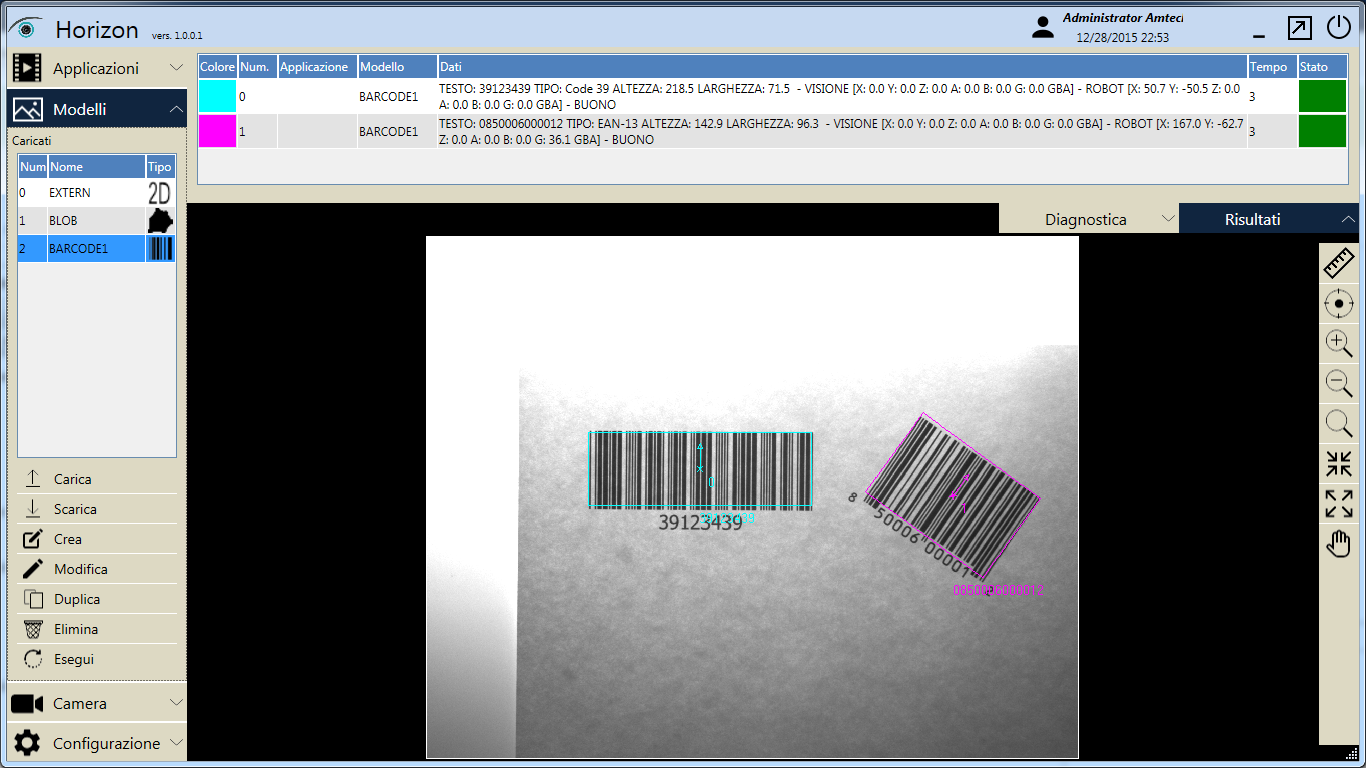The width and height of the screenshot is (1366, 768).
Task: Click the blob shape icon of BLOB row
Action: pyautogui.click(x=160, y=221)
